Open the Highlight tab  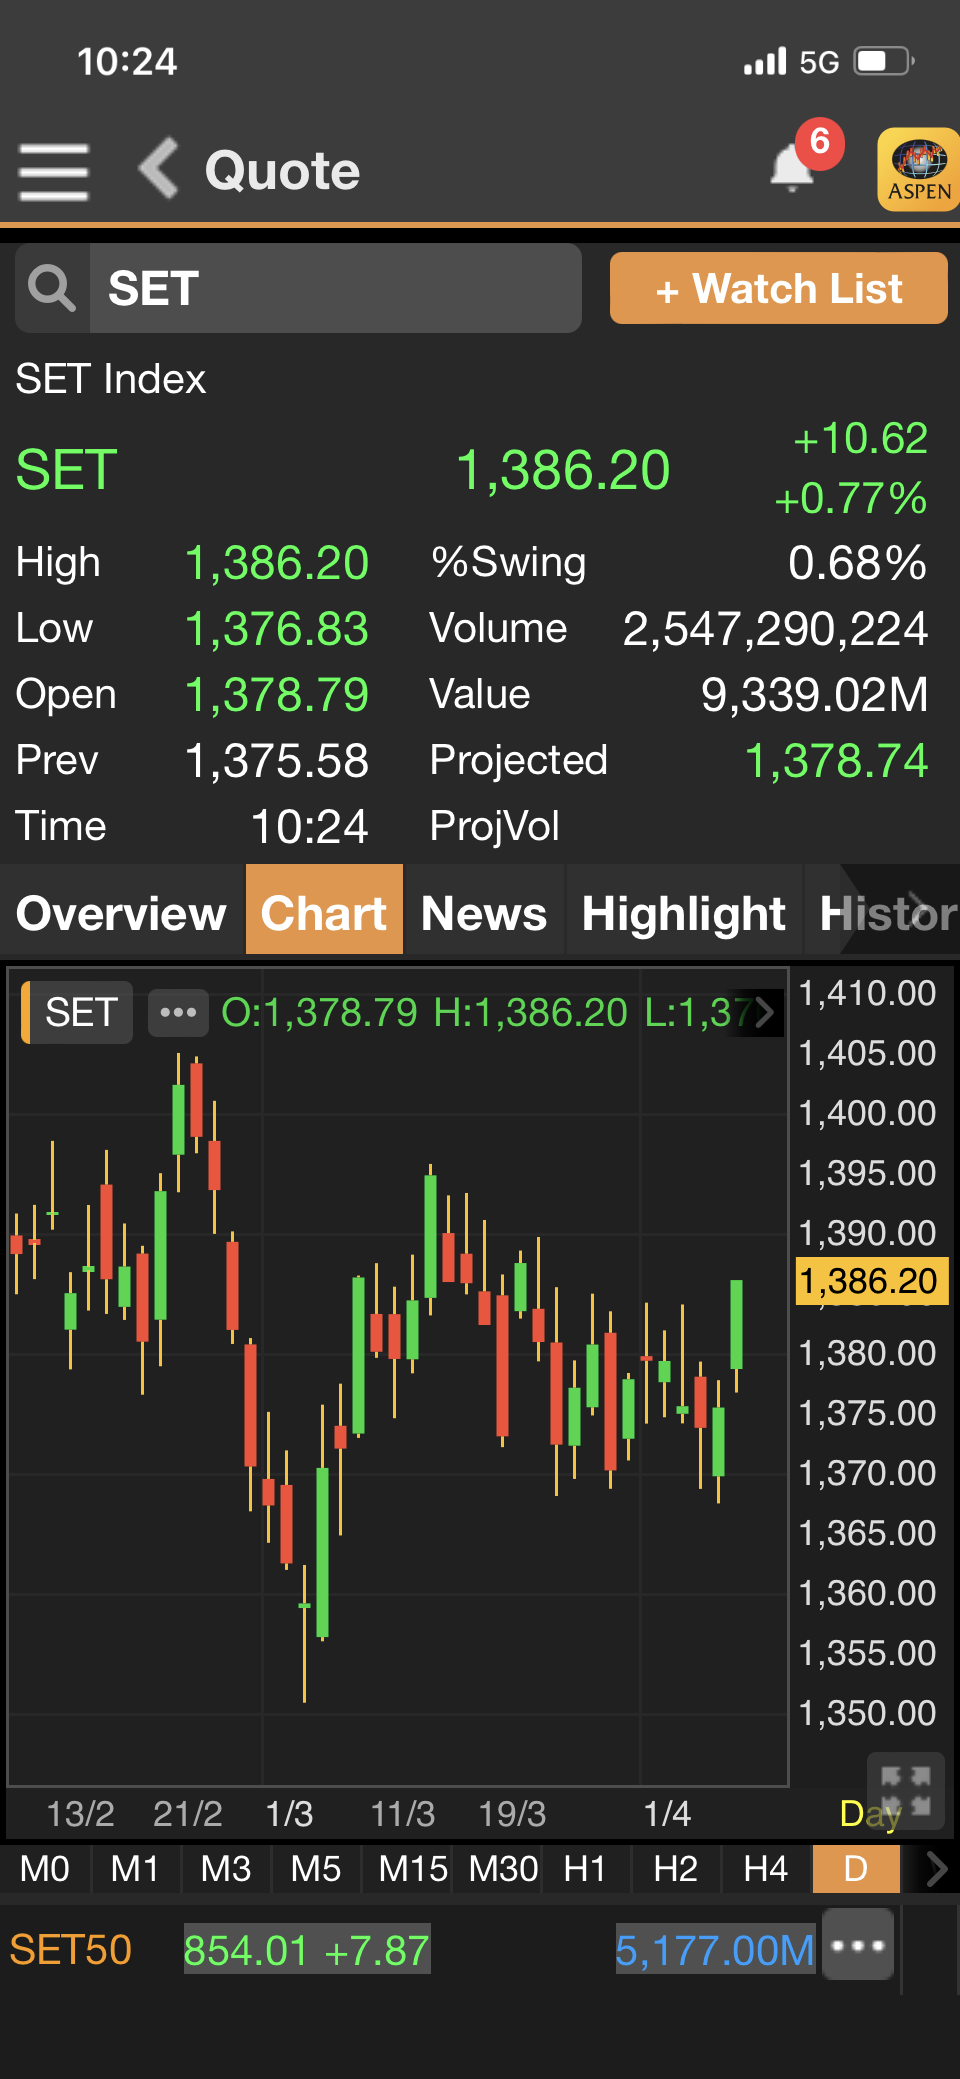pyautogui.click(x=684, y=913)
